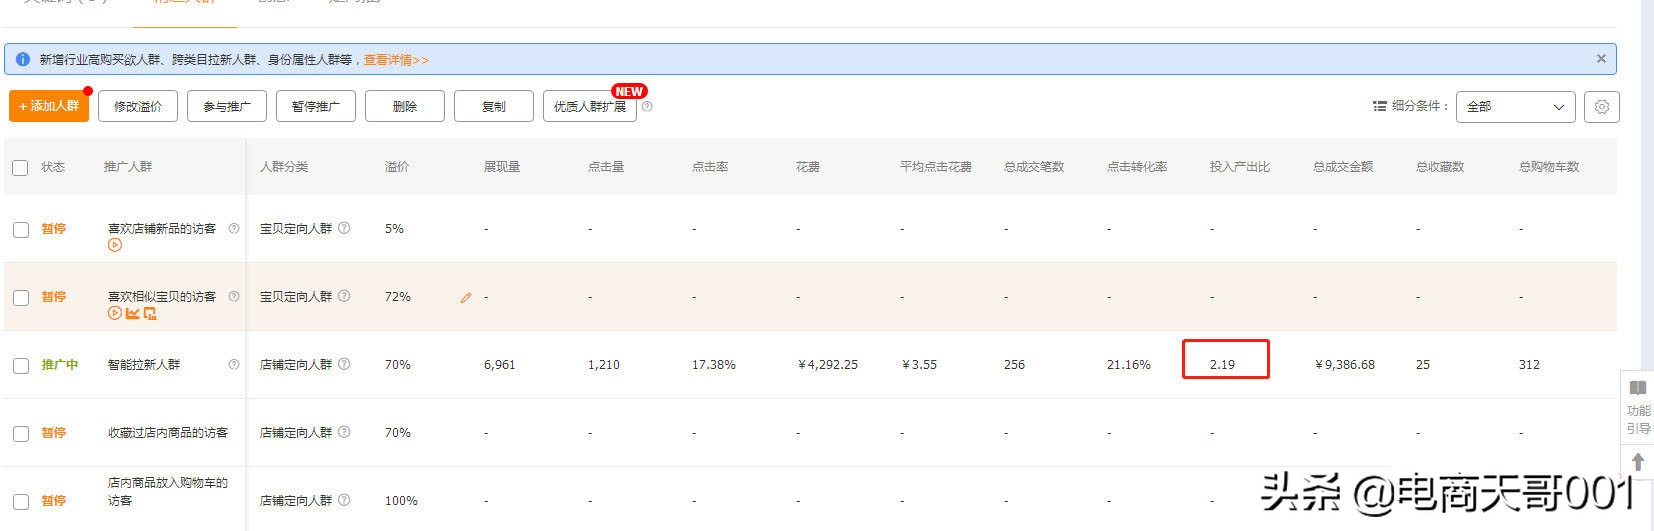Click 宝贝定向人群 help icon in 喜欢相似宝贝的访客 row
1654x531 pixels.
click(344, 296)
